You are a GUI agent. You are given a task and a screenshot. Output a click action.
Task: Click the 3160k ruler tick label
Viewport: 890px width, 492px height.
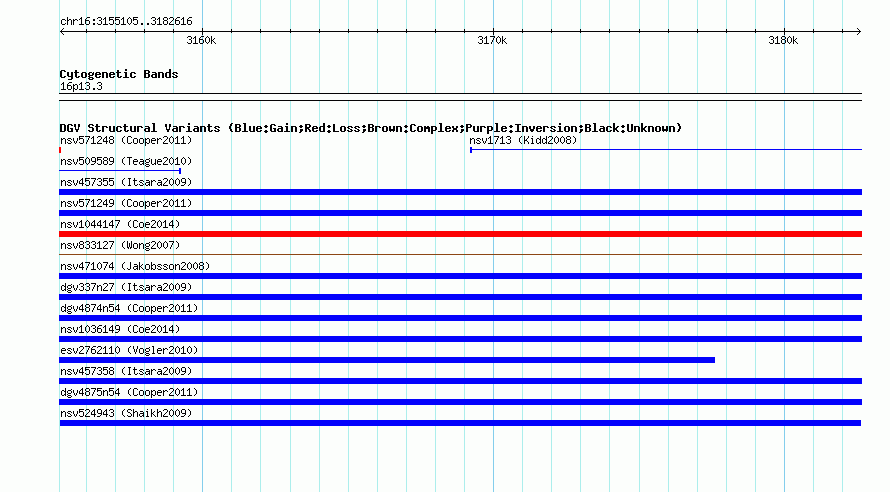201,40
